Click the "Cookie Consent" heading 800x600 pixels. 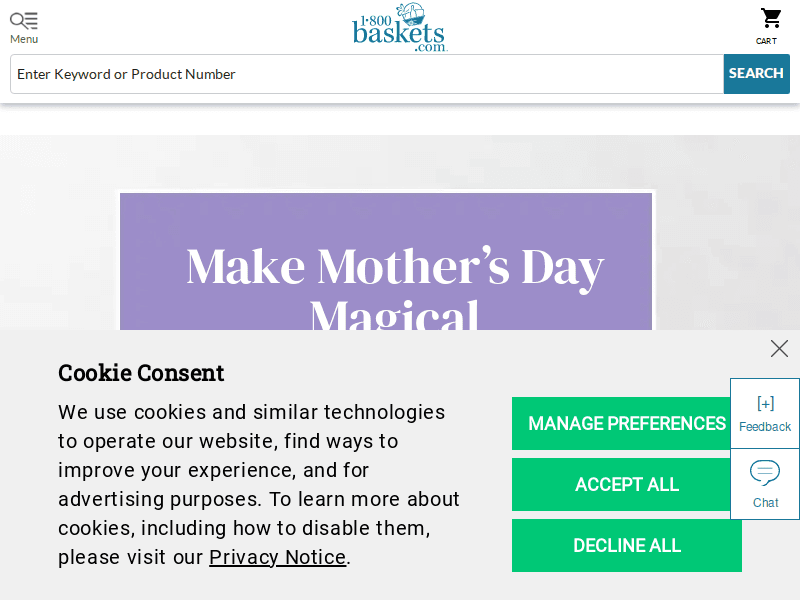point(141,373)
